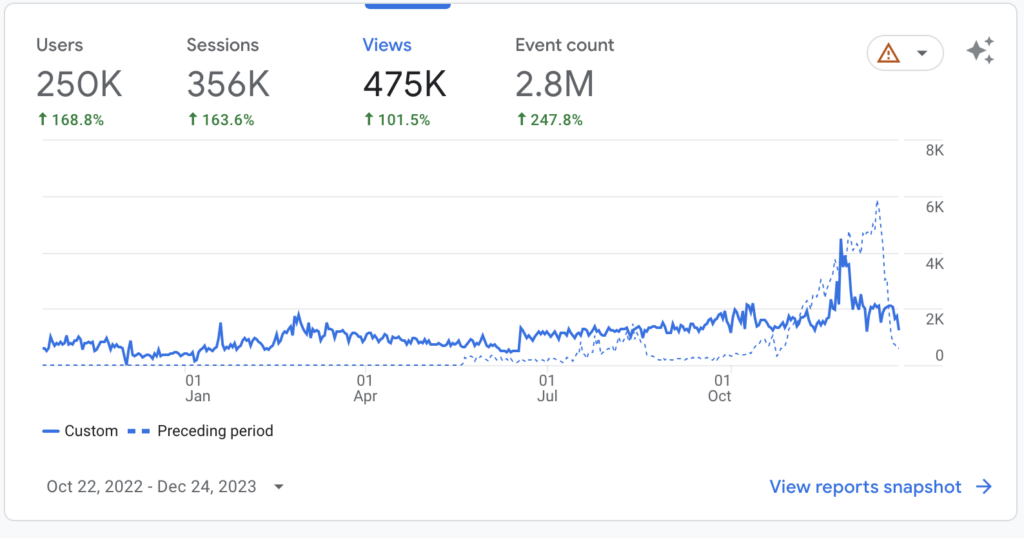Click the arrow icon beside View reports snapshot

click(x=984, y=487)
